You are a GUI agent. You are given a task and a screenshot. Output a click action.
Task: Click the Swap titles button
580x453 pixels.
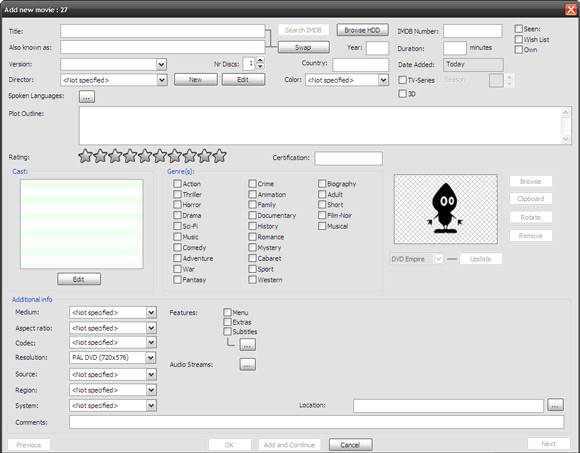tap(303, 47)
